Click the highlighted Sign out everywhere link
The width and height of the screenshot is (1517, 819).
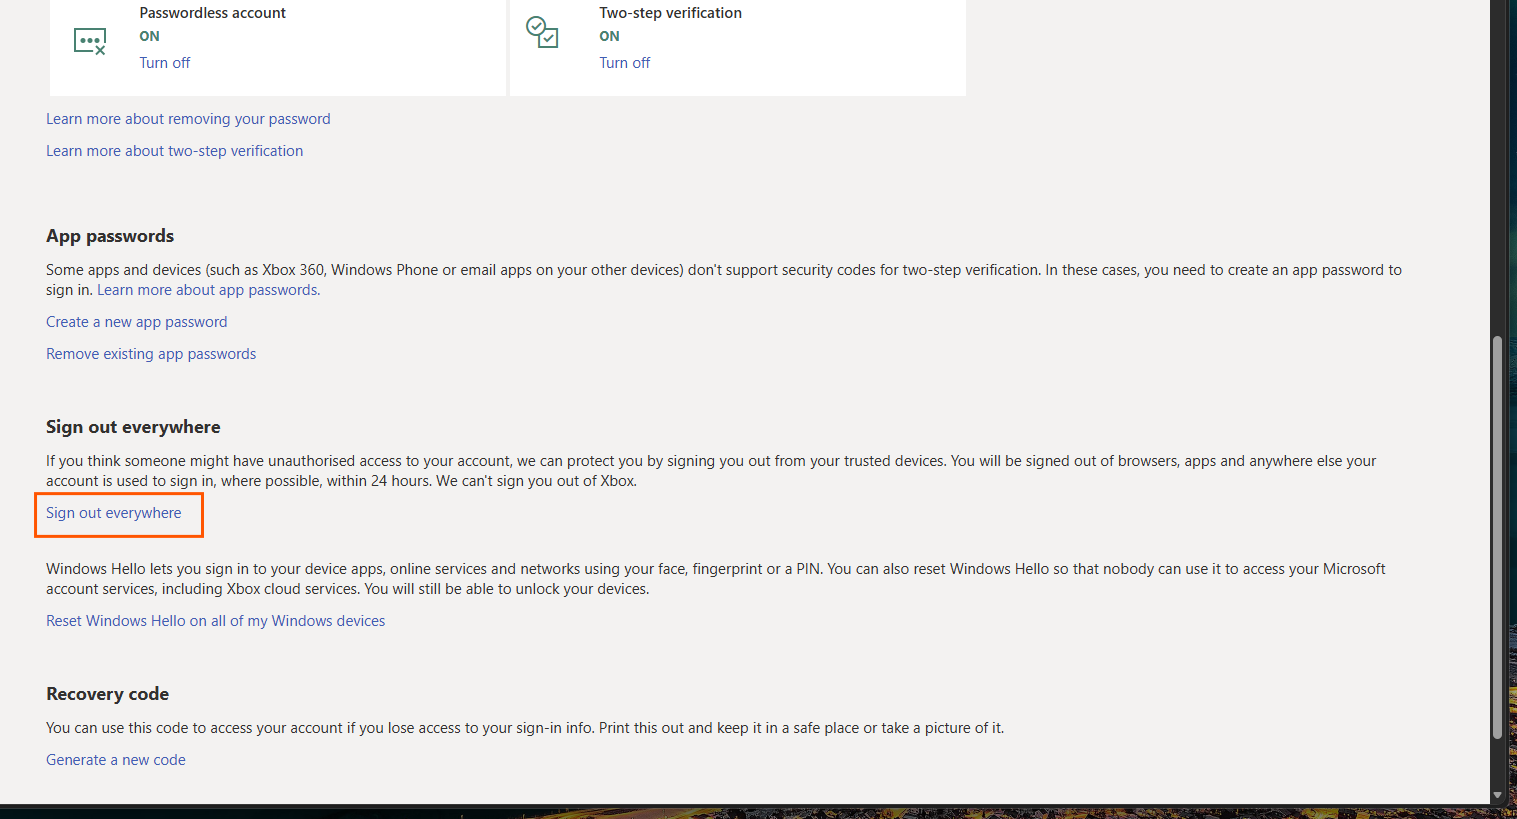tap(113, 512)
